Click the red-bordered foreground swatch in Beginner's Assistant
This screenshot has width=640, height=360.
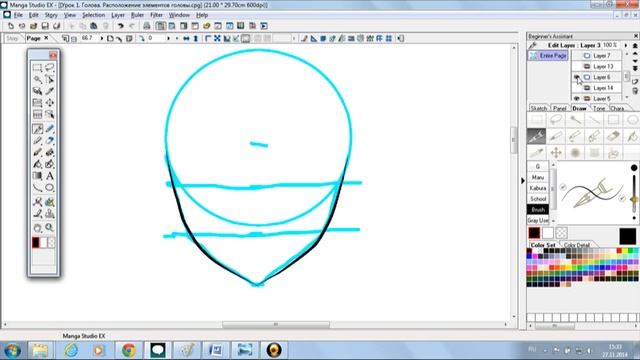(x=534, y=233)
